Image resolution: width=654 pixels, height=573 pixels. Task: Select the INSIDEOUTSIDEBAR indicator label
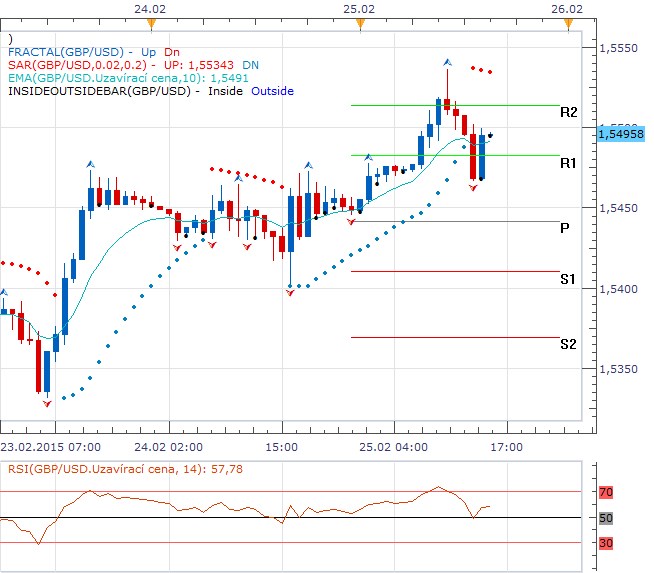(100, 91)
